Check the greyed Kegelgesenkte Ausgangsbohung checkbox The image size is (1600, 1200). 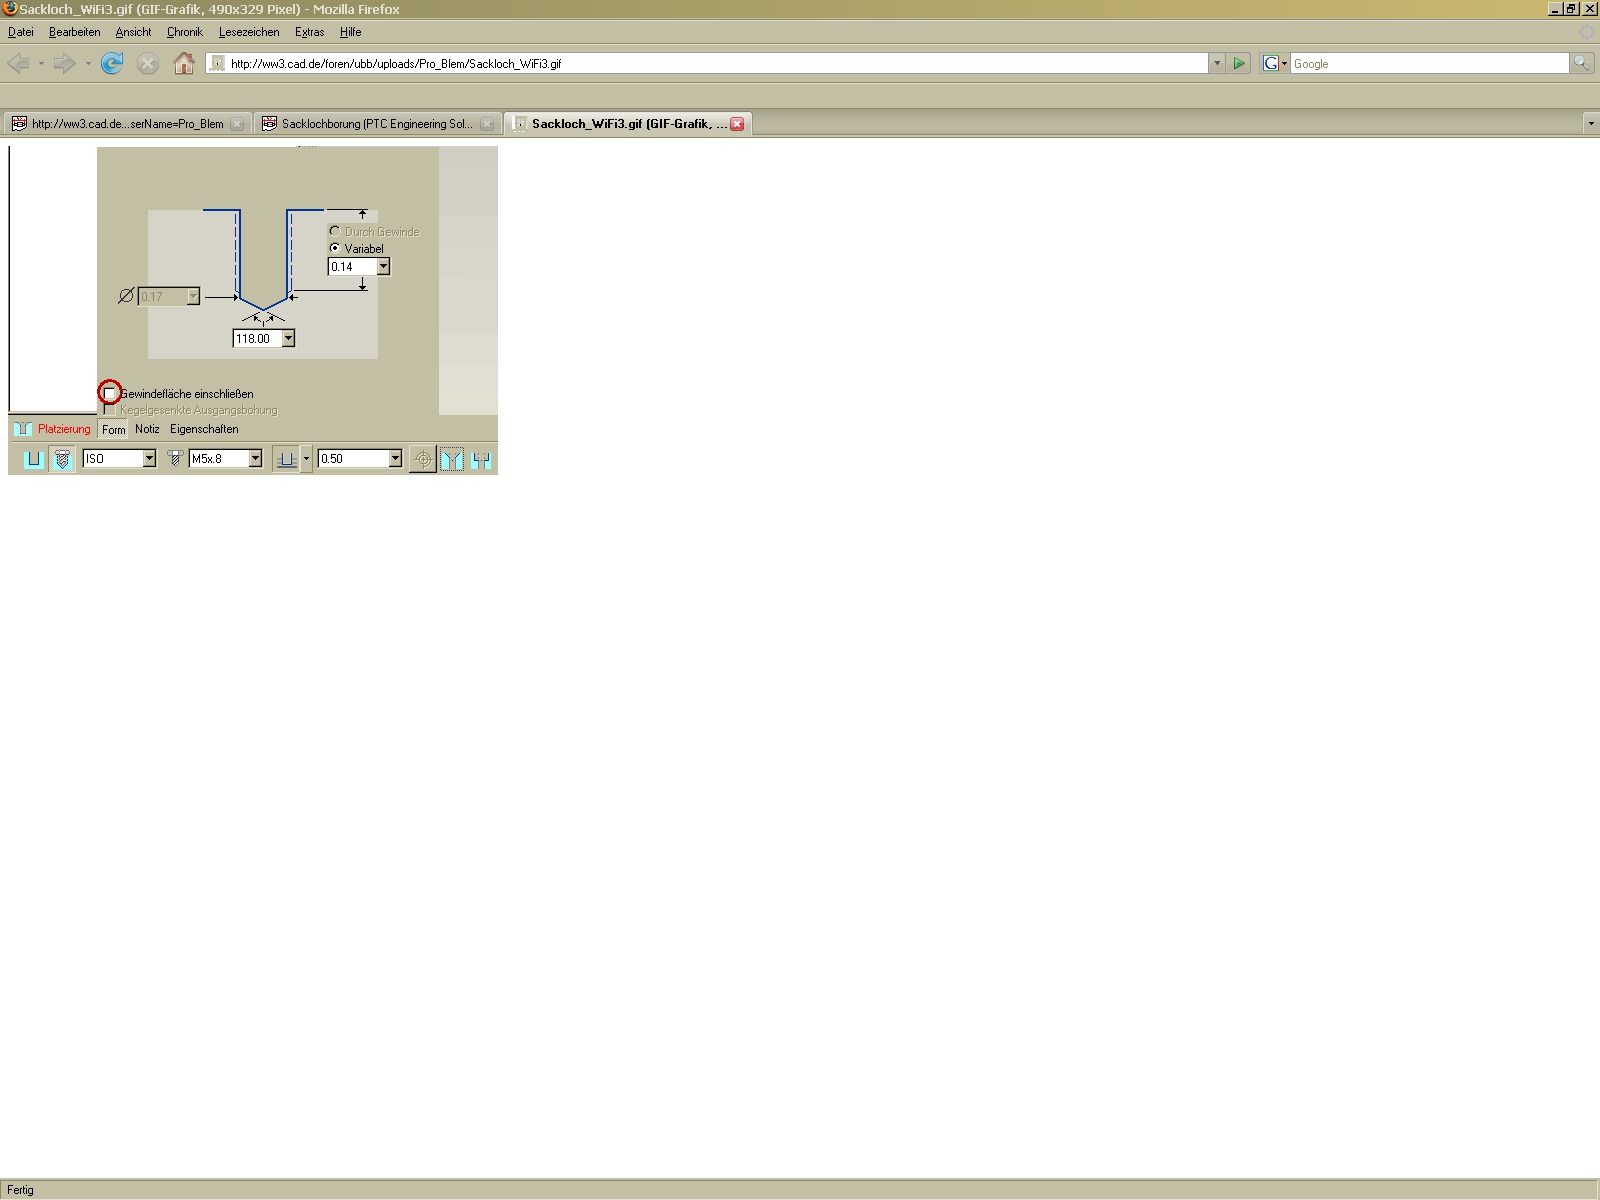point(110,410)
